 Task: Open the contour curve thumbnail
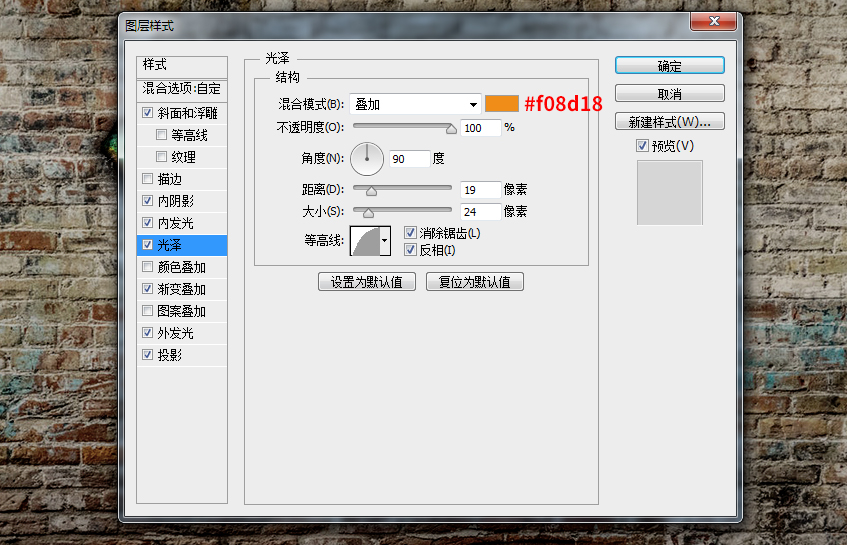click(x=365, y=240)
